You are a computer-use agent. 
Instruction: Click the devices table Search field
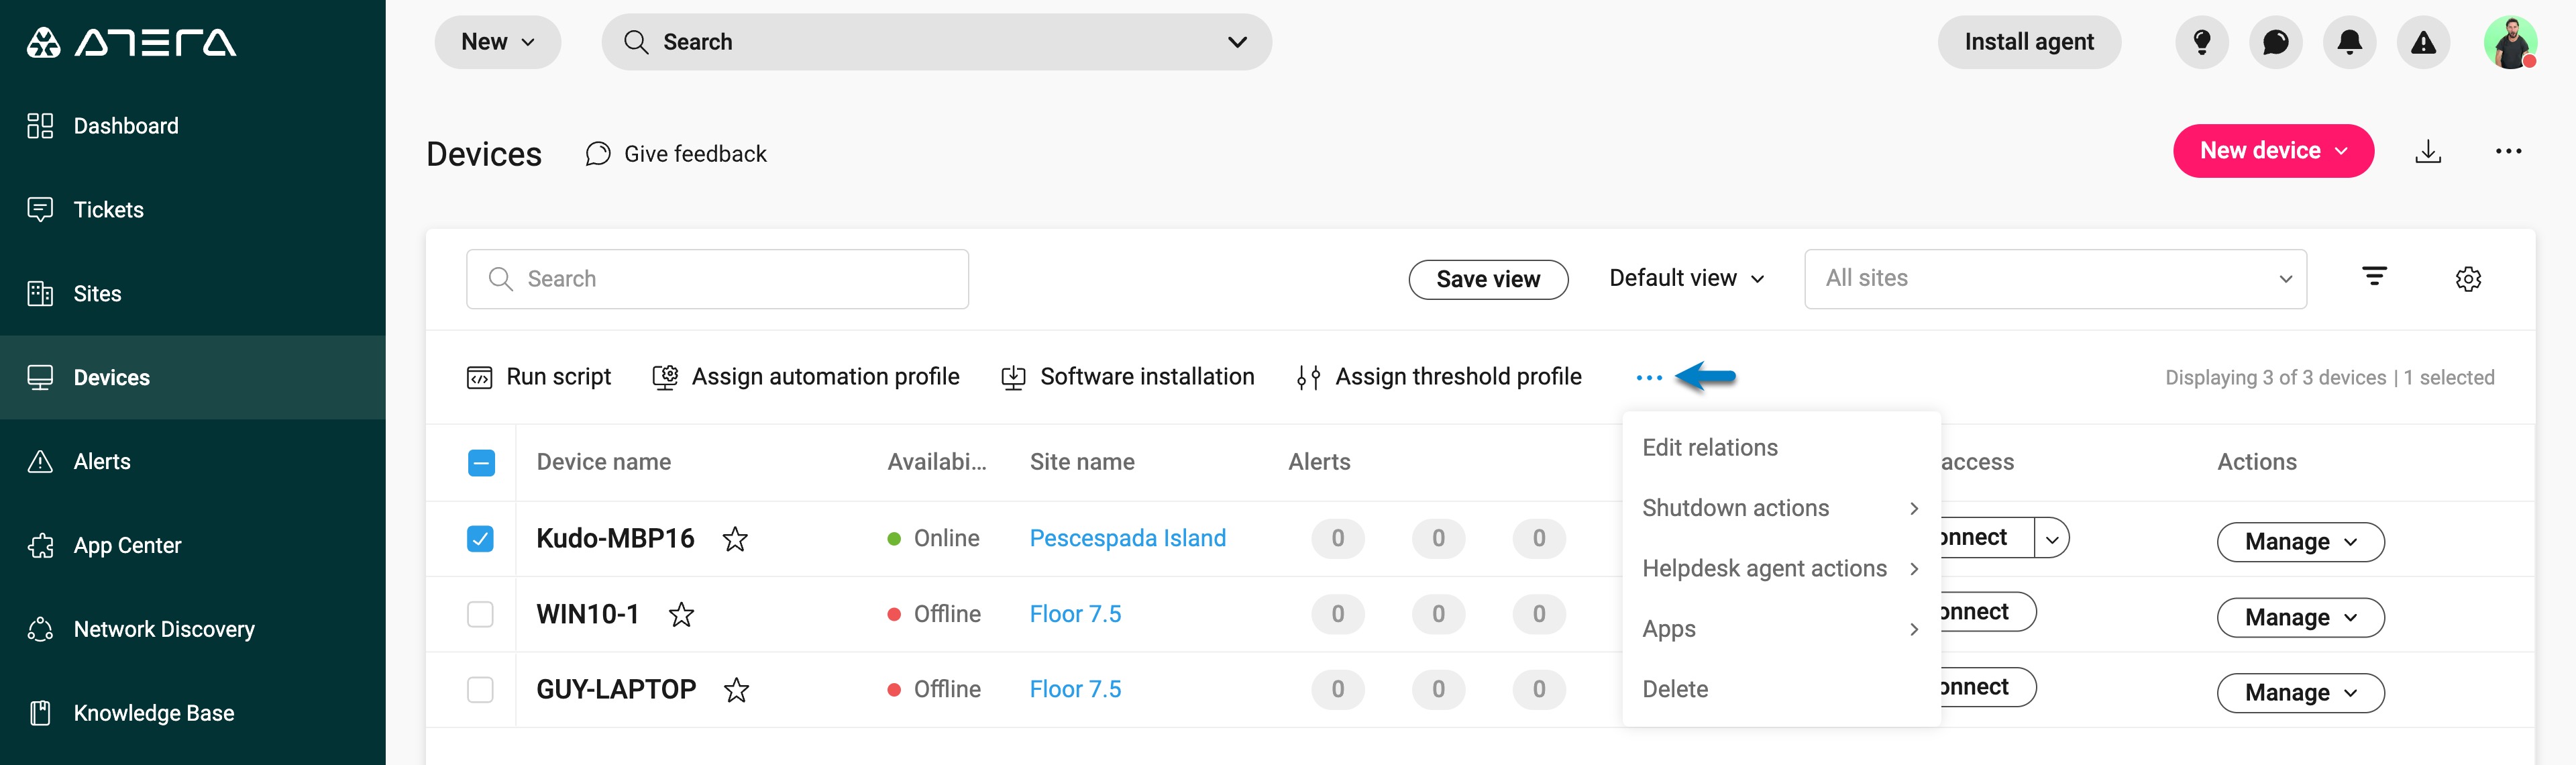[x=717, y=279]
